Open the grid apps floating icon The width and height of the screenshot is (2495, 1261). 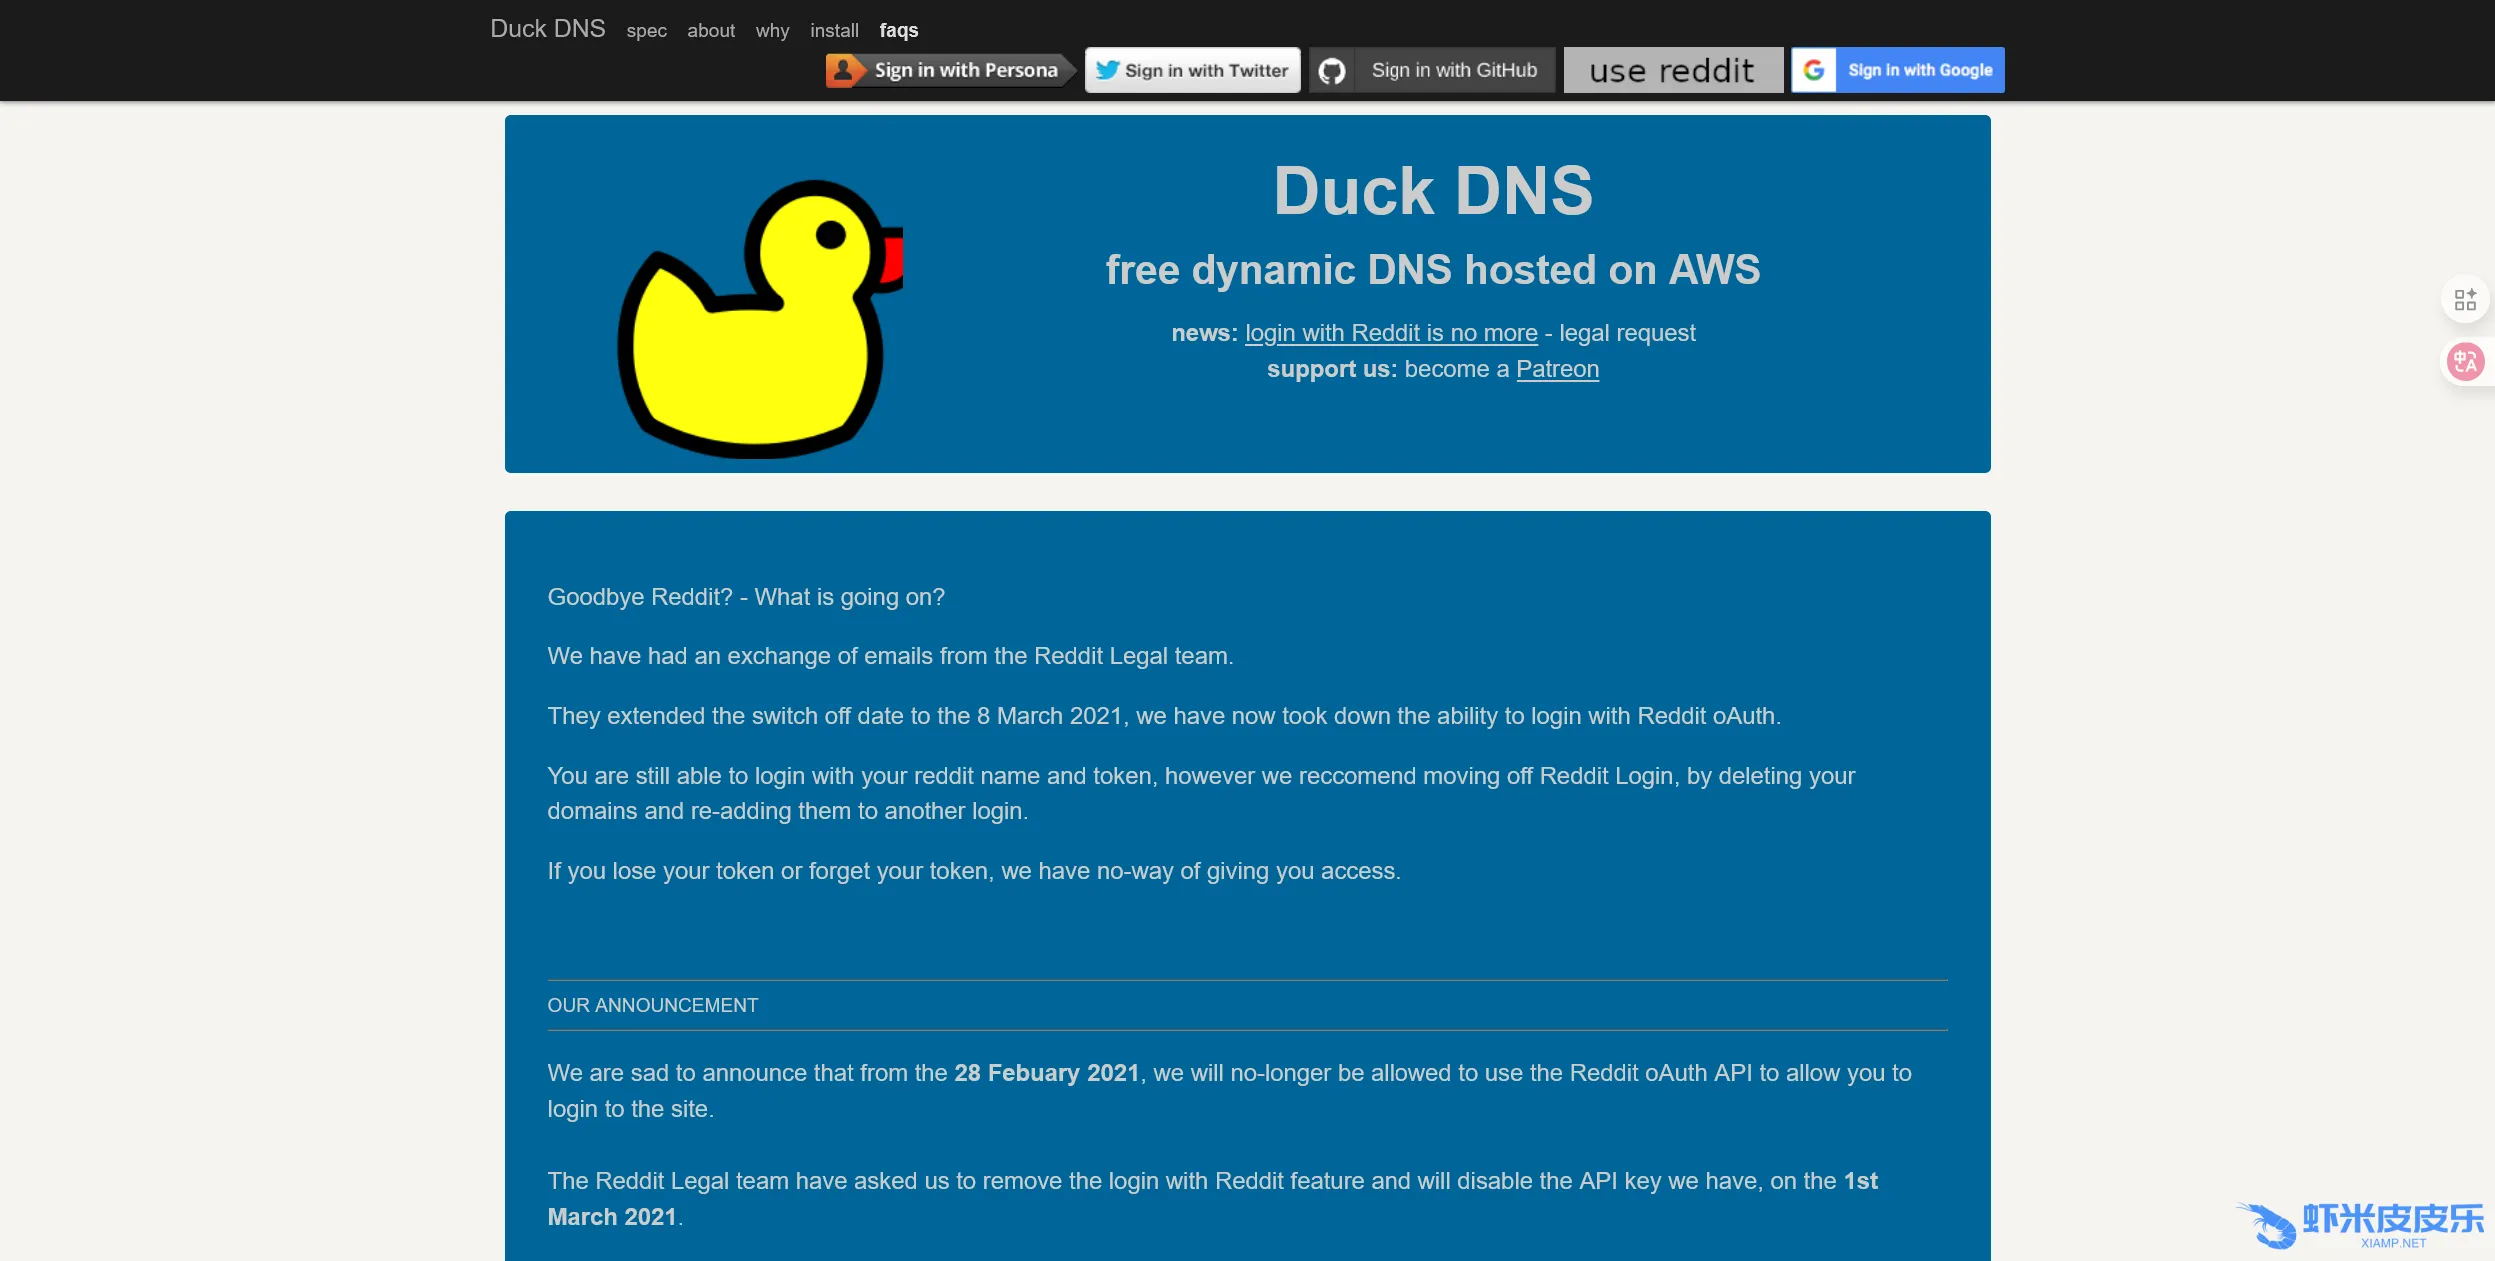point(2465,300)
